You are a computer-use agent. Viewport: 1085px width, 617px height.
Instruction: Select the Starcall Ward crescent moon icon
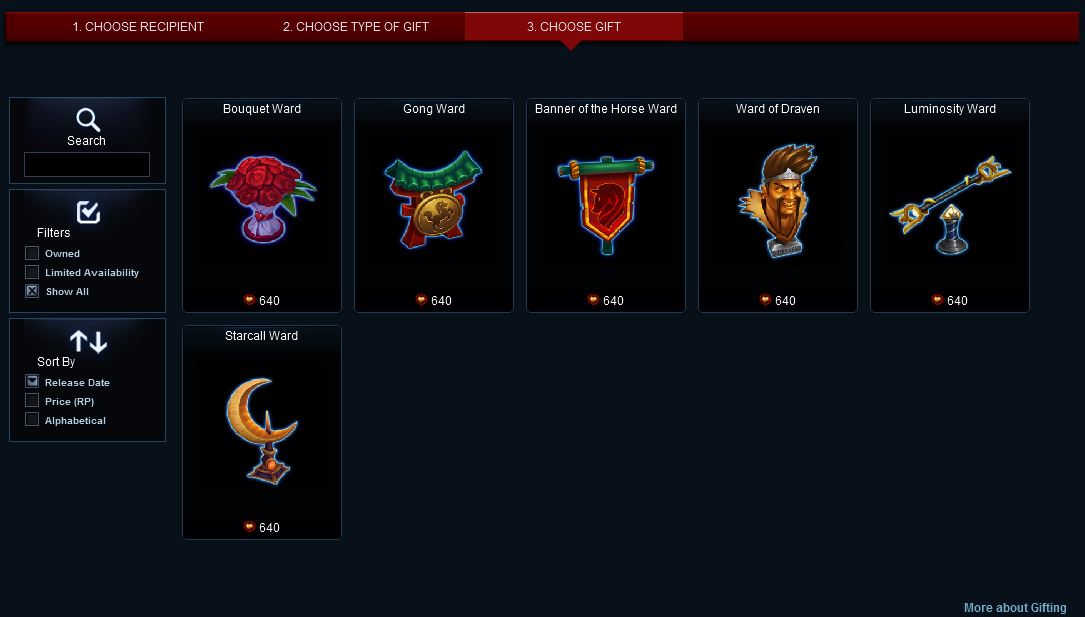pyautogui.click(x=262, y=430)
